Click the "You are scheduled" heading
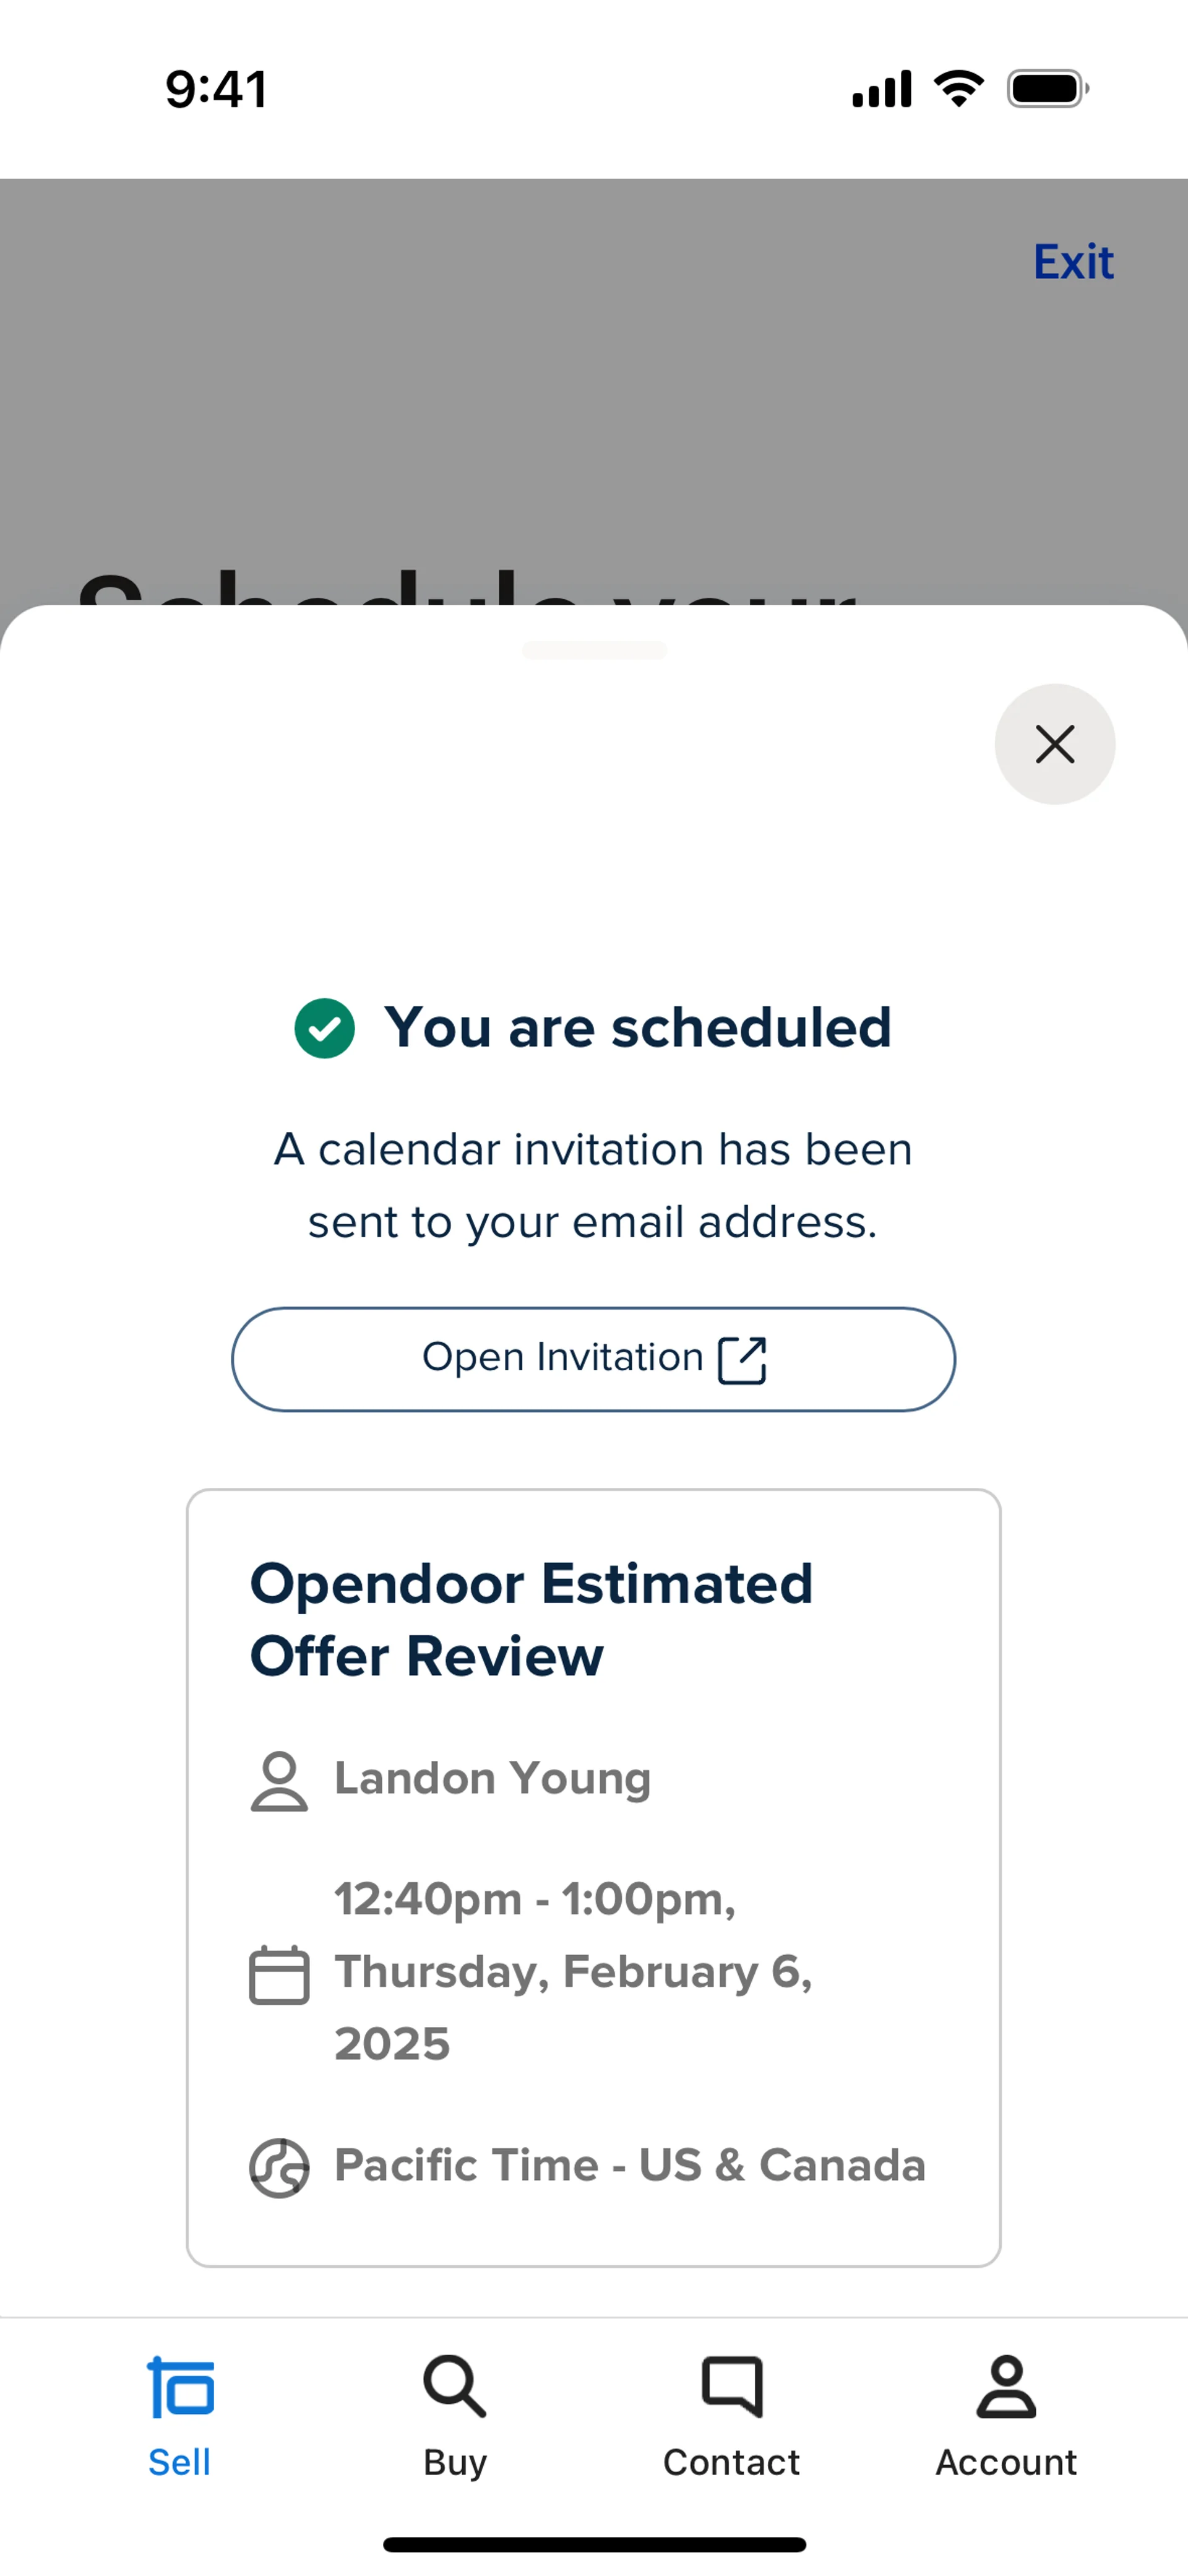Image resolution: width=1188 pixels, height=2576 pixels. (637, 1028)
